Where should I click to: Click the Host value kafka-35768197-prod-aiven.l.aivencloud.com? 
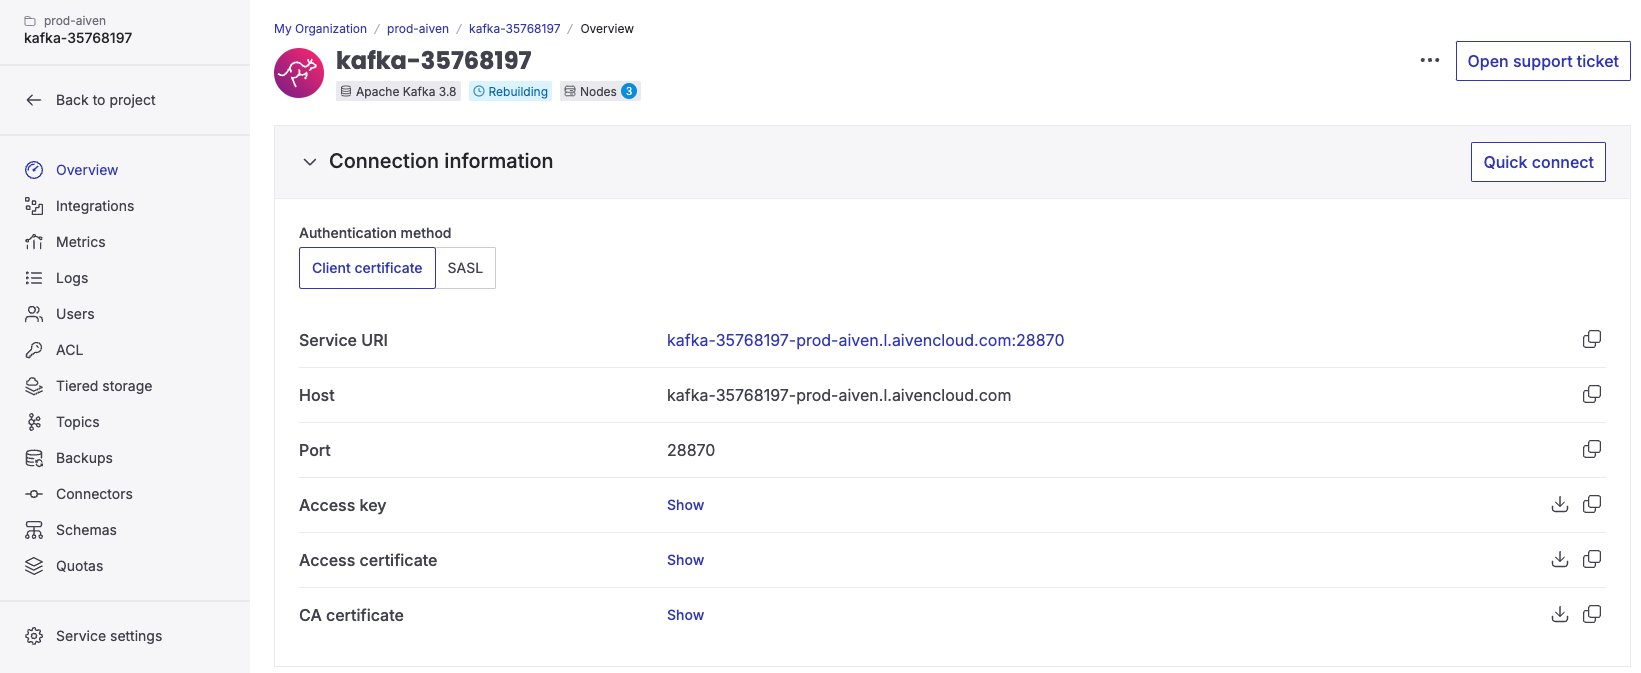839,395
